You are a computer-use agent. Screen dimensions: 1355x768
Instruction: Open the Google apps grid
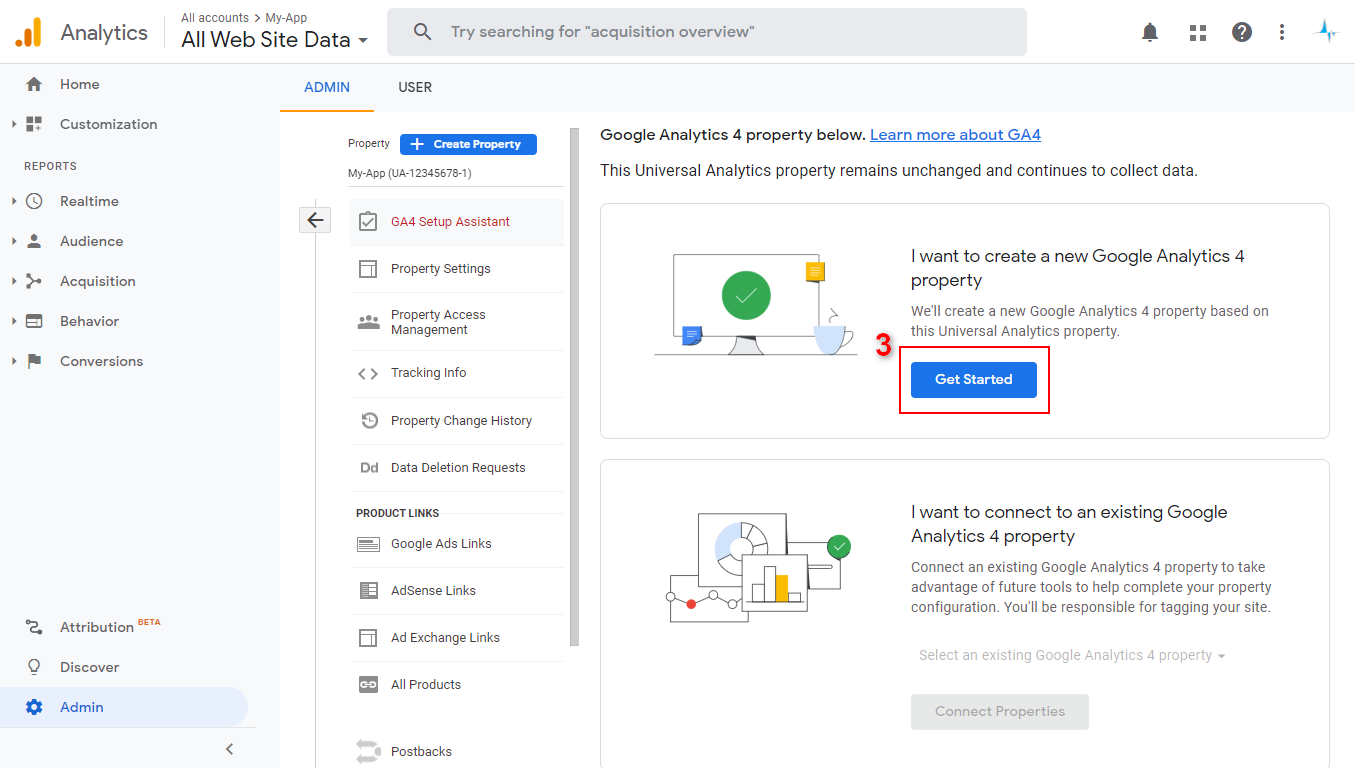pos(1198,32)
